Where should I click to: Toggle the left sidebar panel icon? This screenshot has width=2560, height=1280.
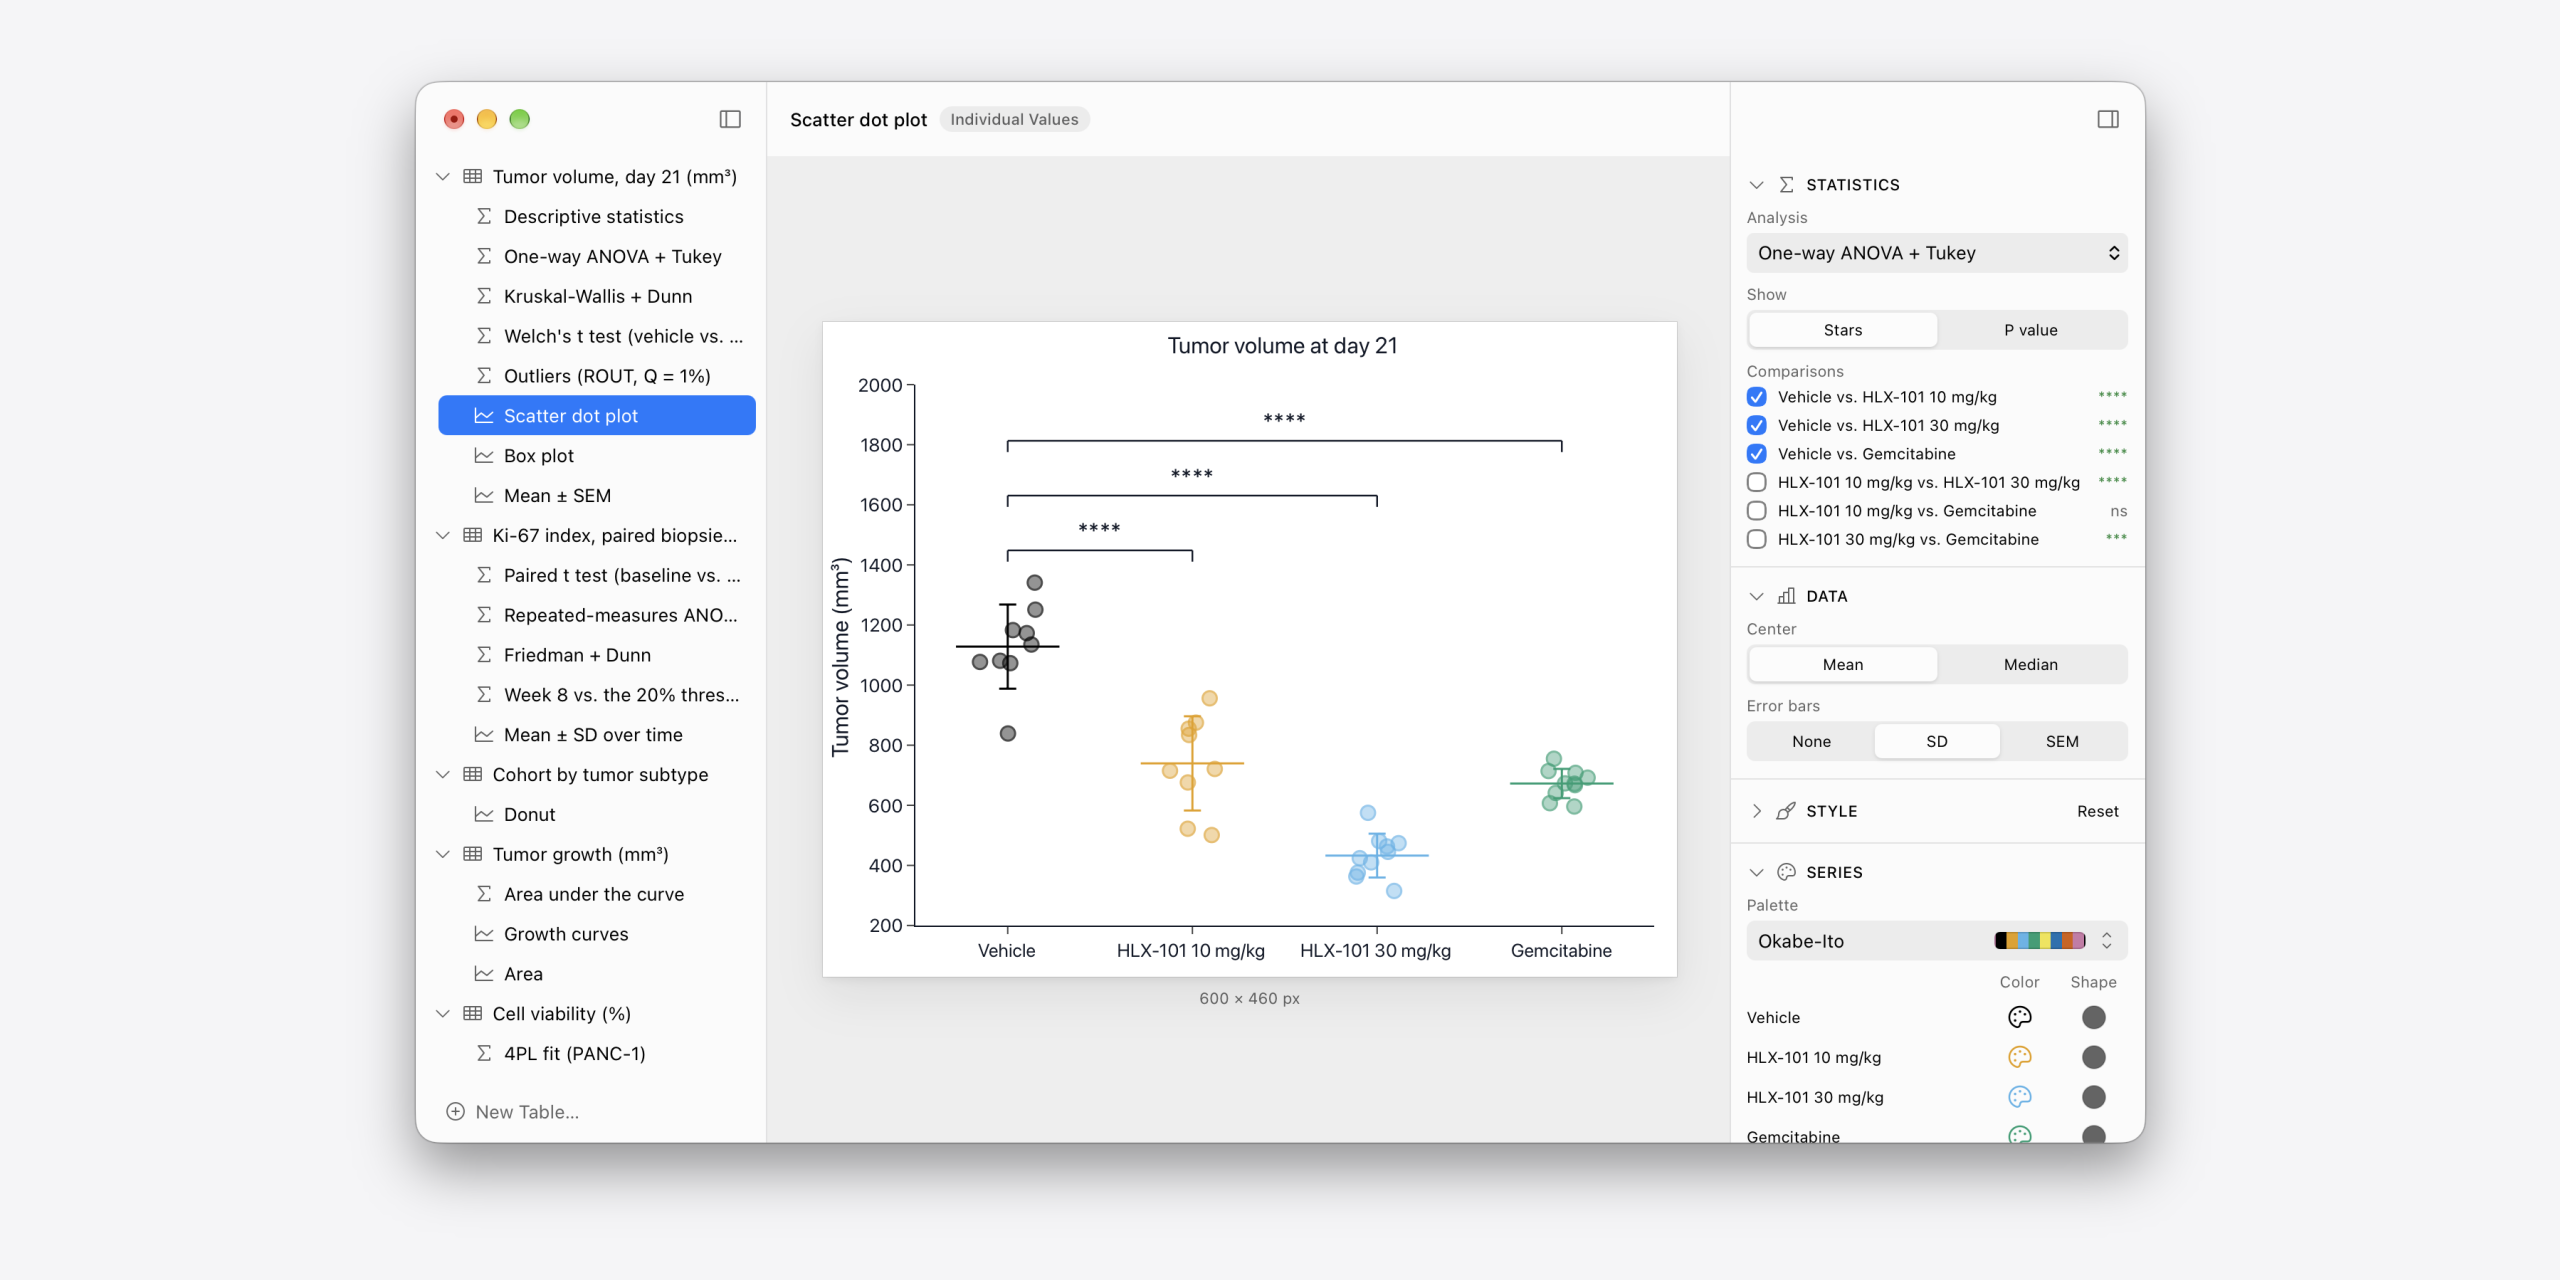pyautogui.click(x=730, y=119)
